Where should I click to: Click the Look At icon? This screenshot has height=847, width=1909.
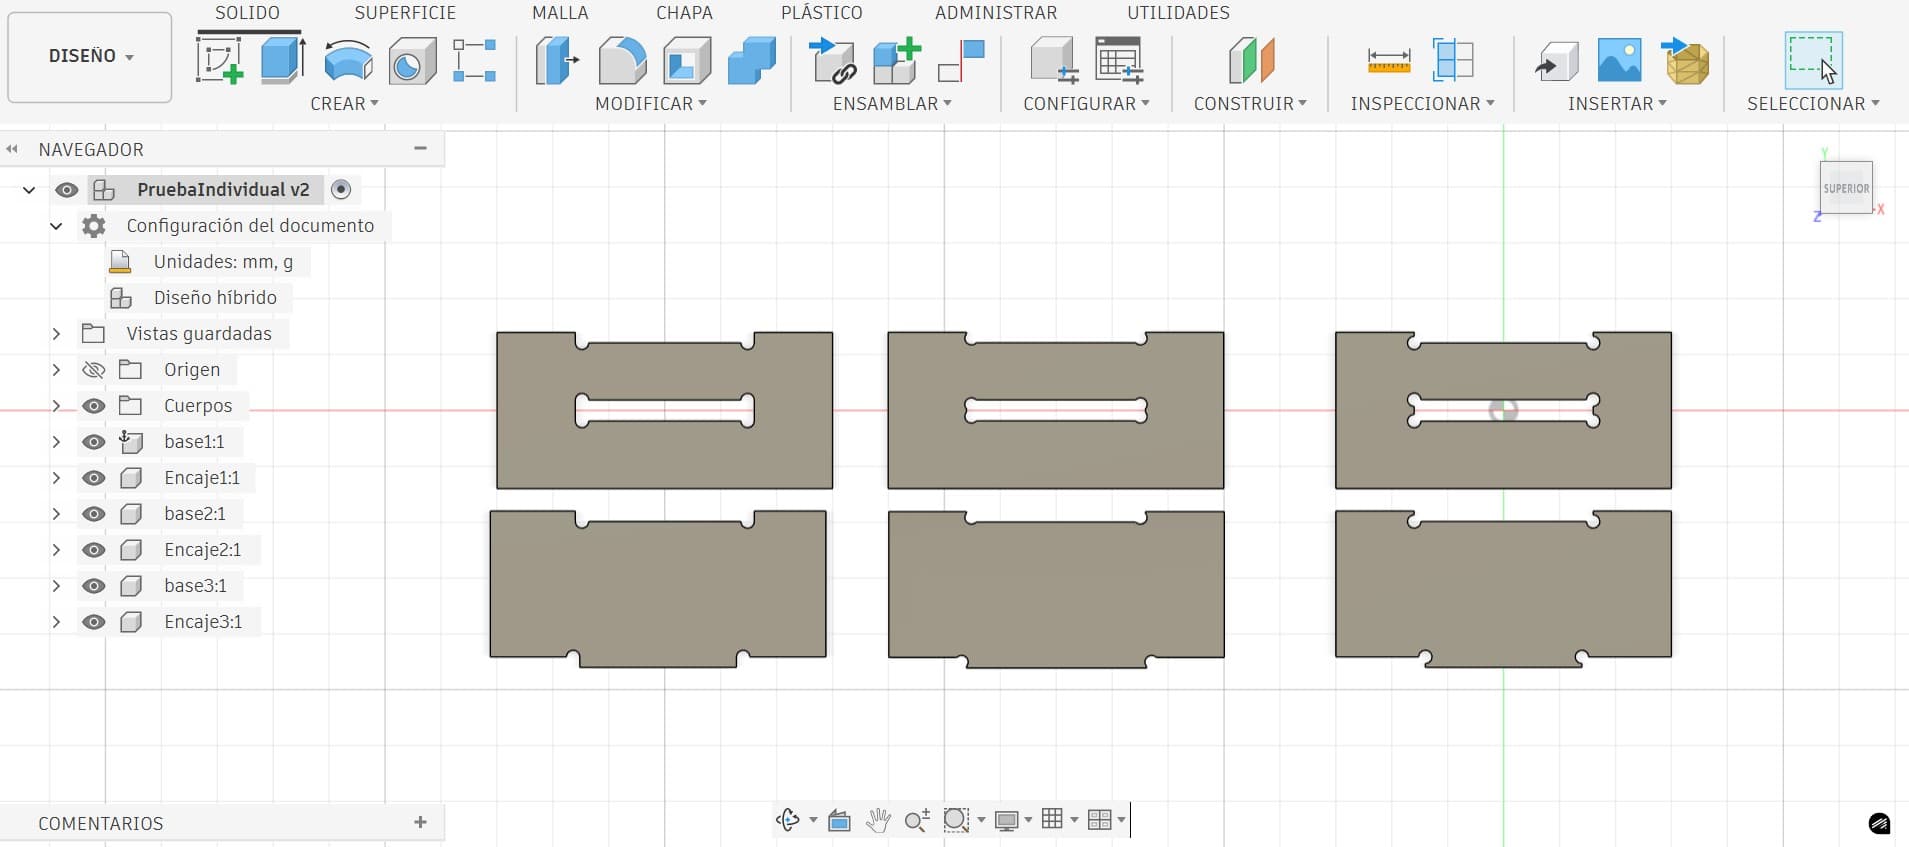(x=839, y=821)
